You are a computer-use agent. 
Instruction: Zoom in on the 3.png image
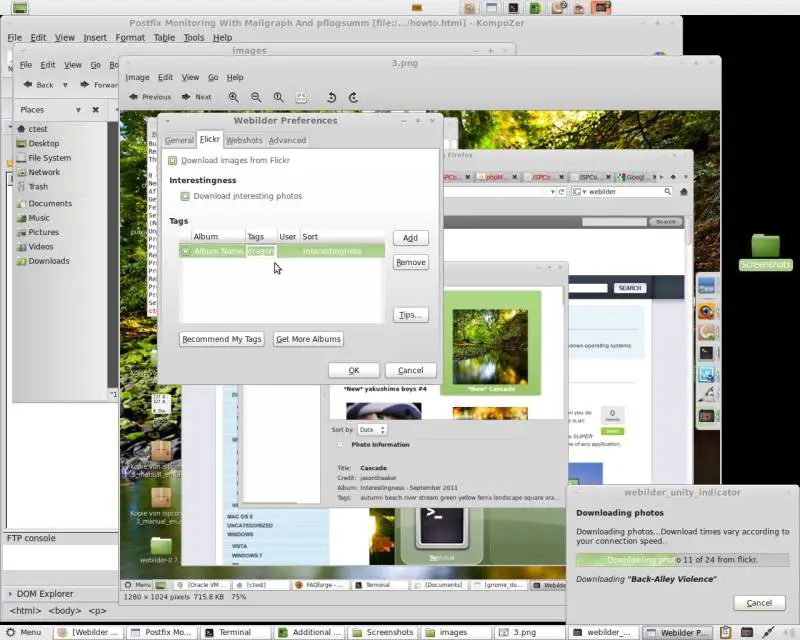(234, 97)
